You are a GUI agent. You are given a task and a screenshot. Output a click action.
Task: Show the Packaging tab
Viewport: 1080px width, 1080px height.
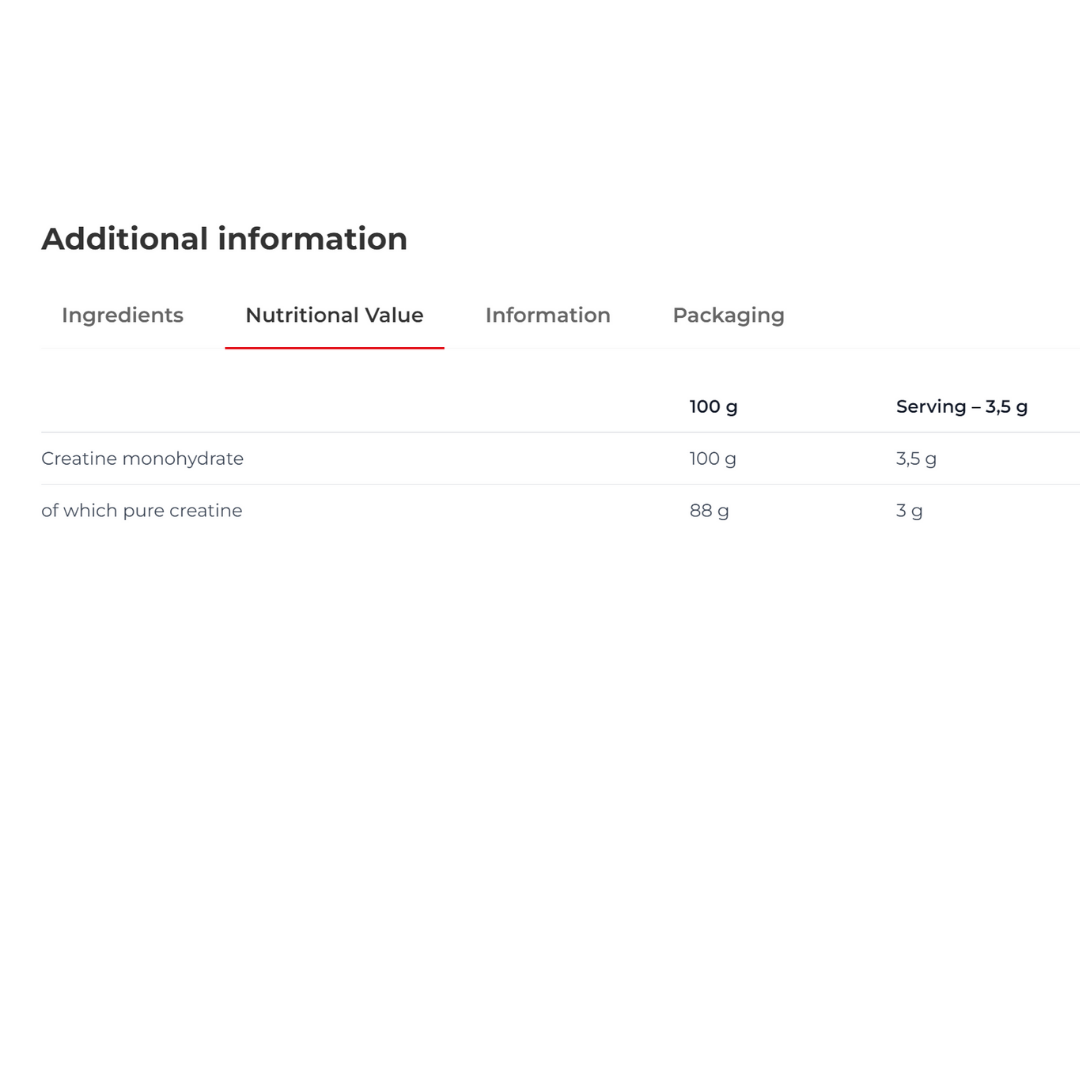(x=729, y=315)
